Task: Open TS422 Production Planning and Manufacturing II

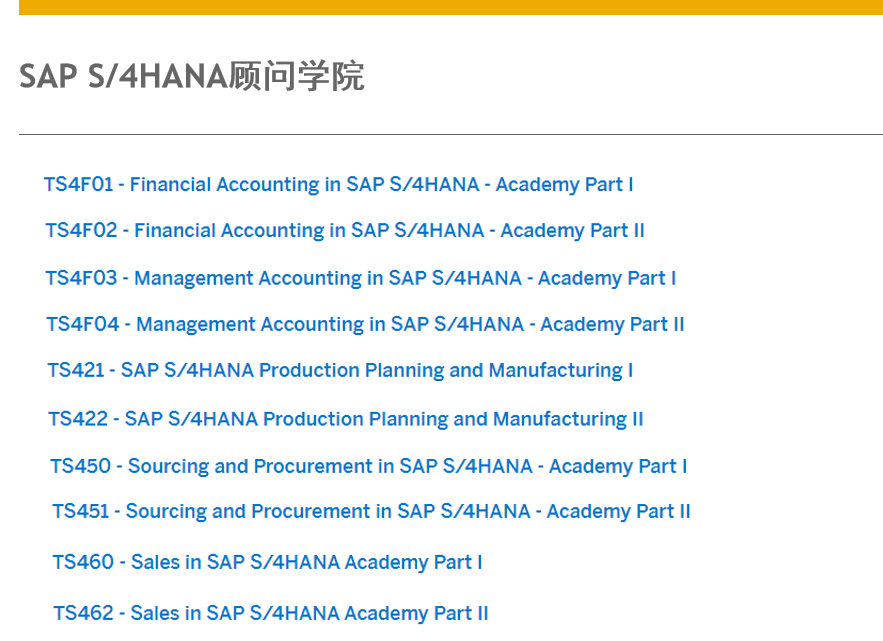Action: click(x=345, y=419)
